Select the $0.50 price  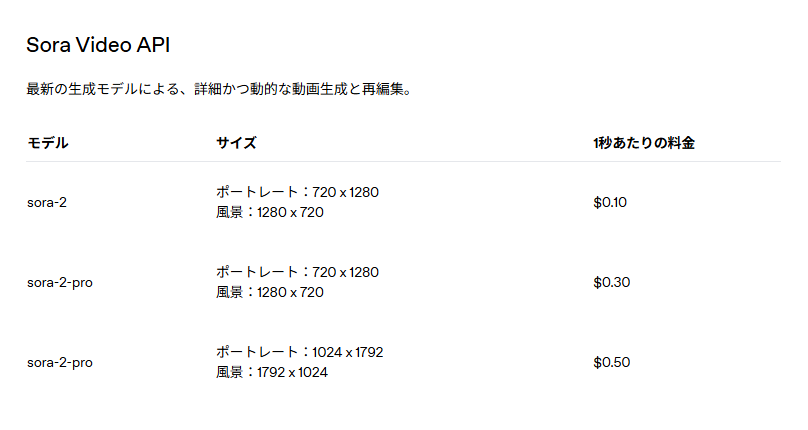611,362
